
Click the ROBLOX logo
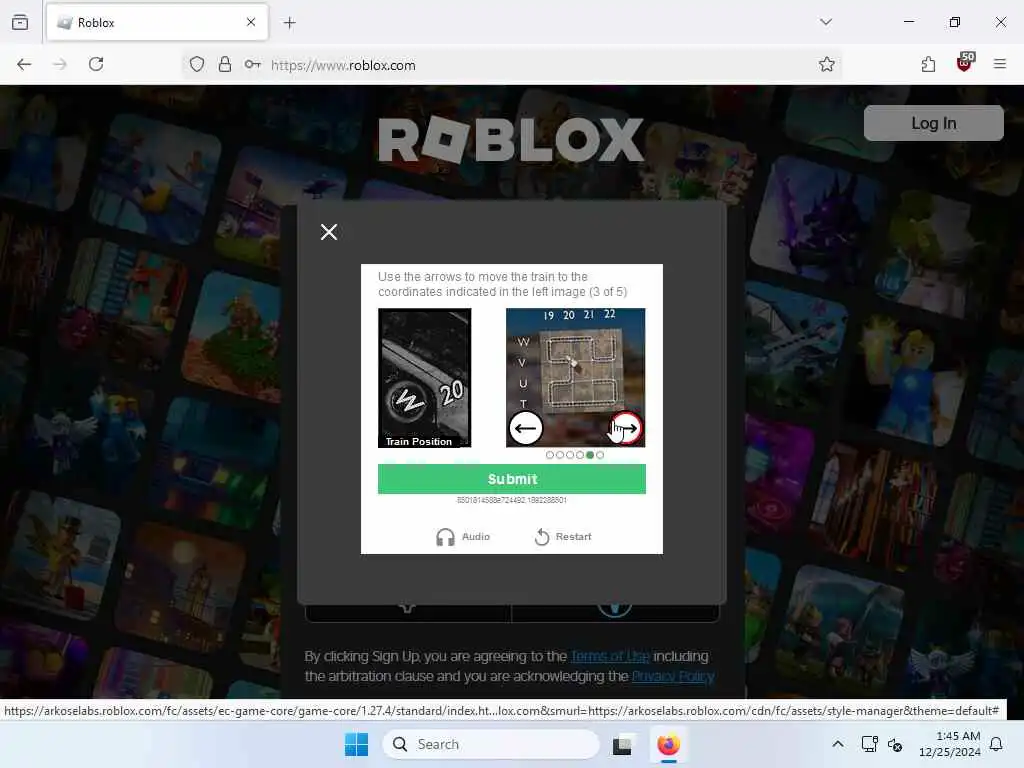(511, 139)
